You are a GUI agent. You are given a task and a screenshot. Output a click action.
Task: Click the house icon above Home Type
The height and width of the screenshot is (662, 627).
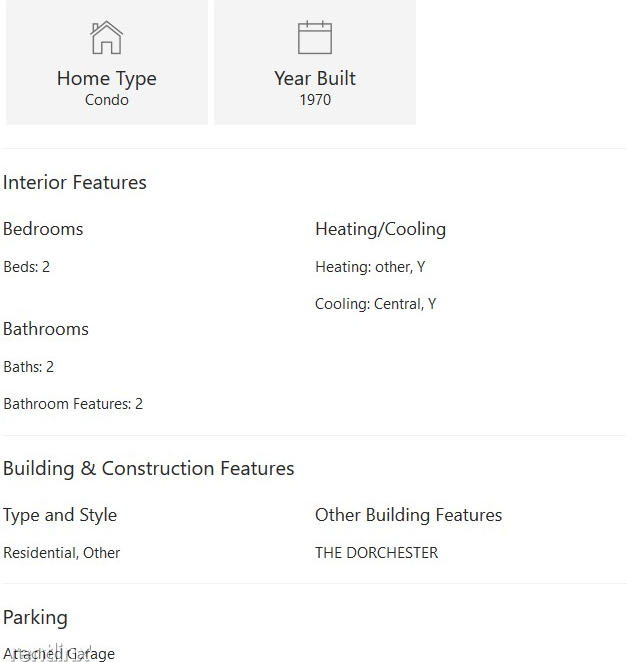[106, 38]
